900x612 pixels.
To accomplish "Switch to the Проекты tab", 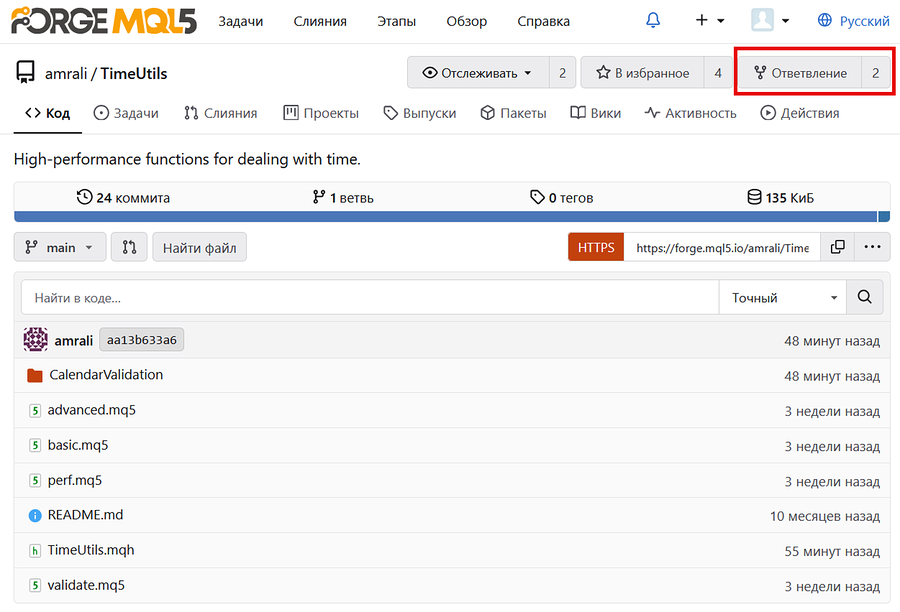I will 321,113.
